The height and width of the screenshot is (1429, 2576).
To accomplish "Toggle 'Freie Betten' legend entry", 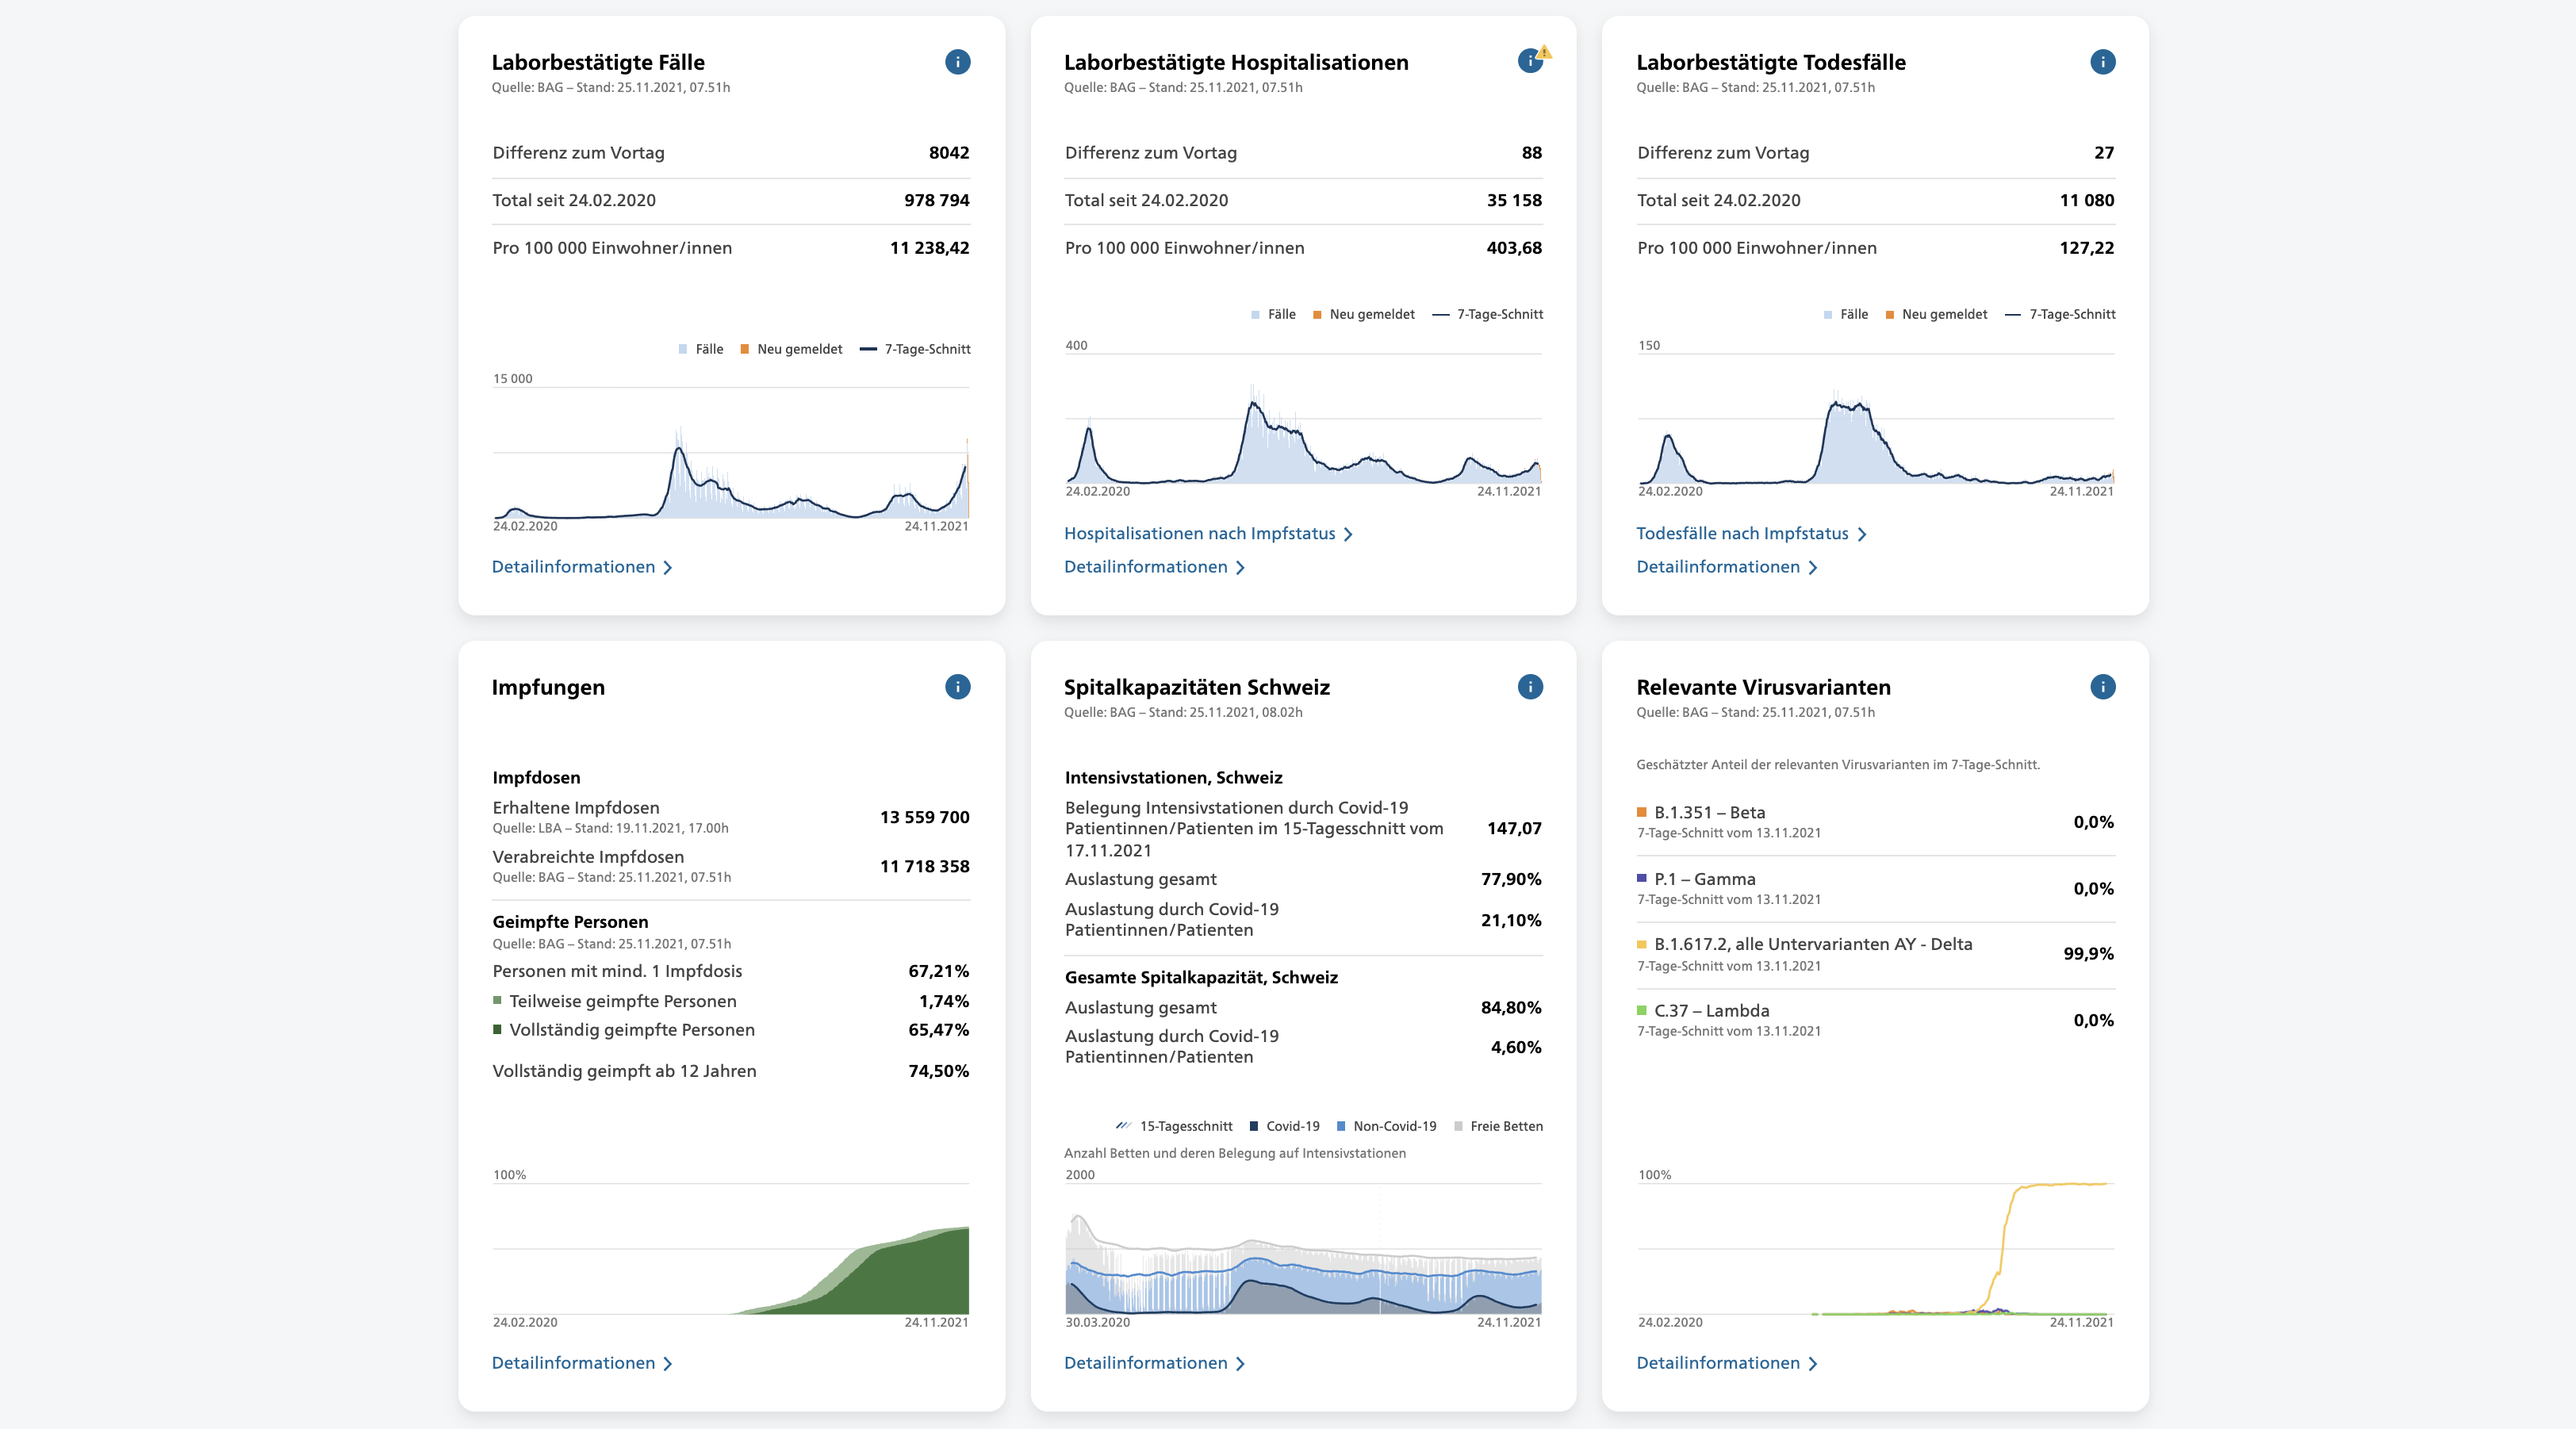I will [1498, 1126].
